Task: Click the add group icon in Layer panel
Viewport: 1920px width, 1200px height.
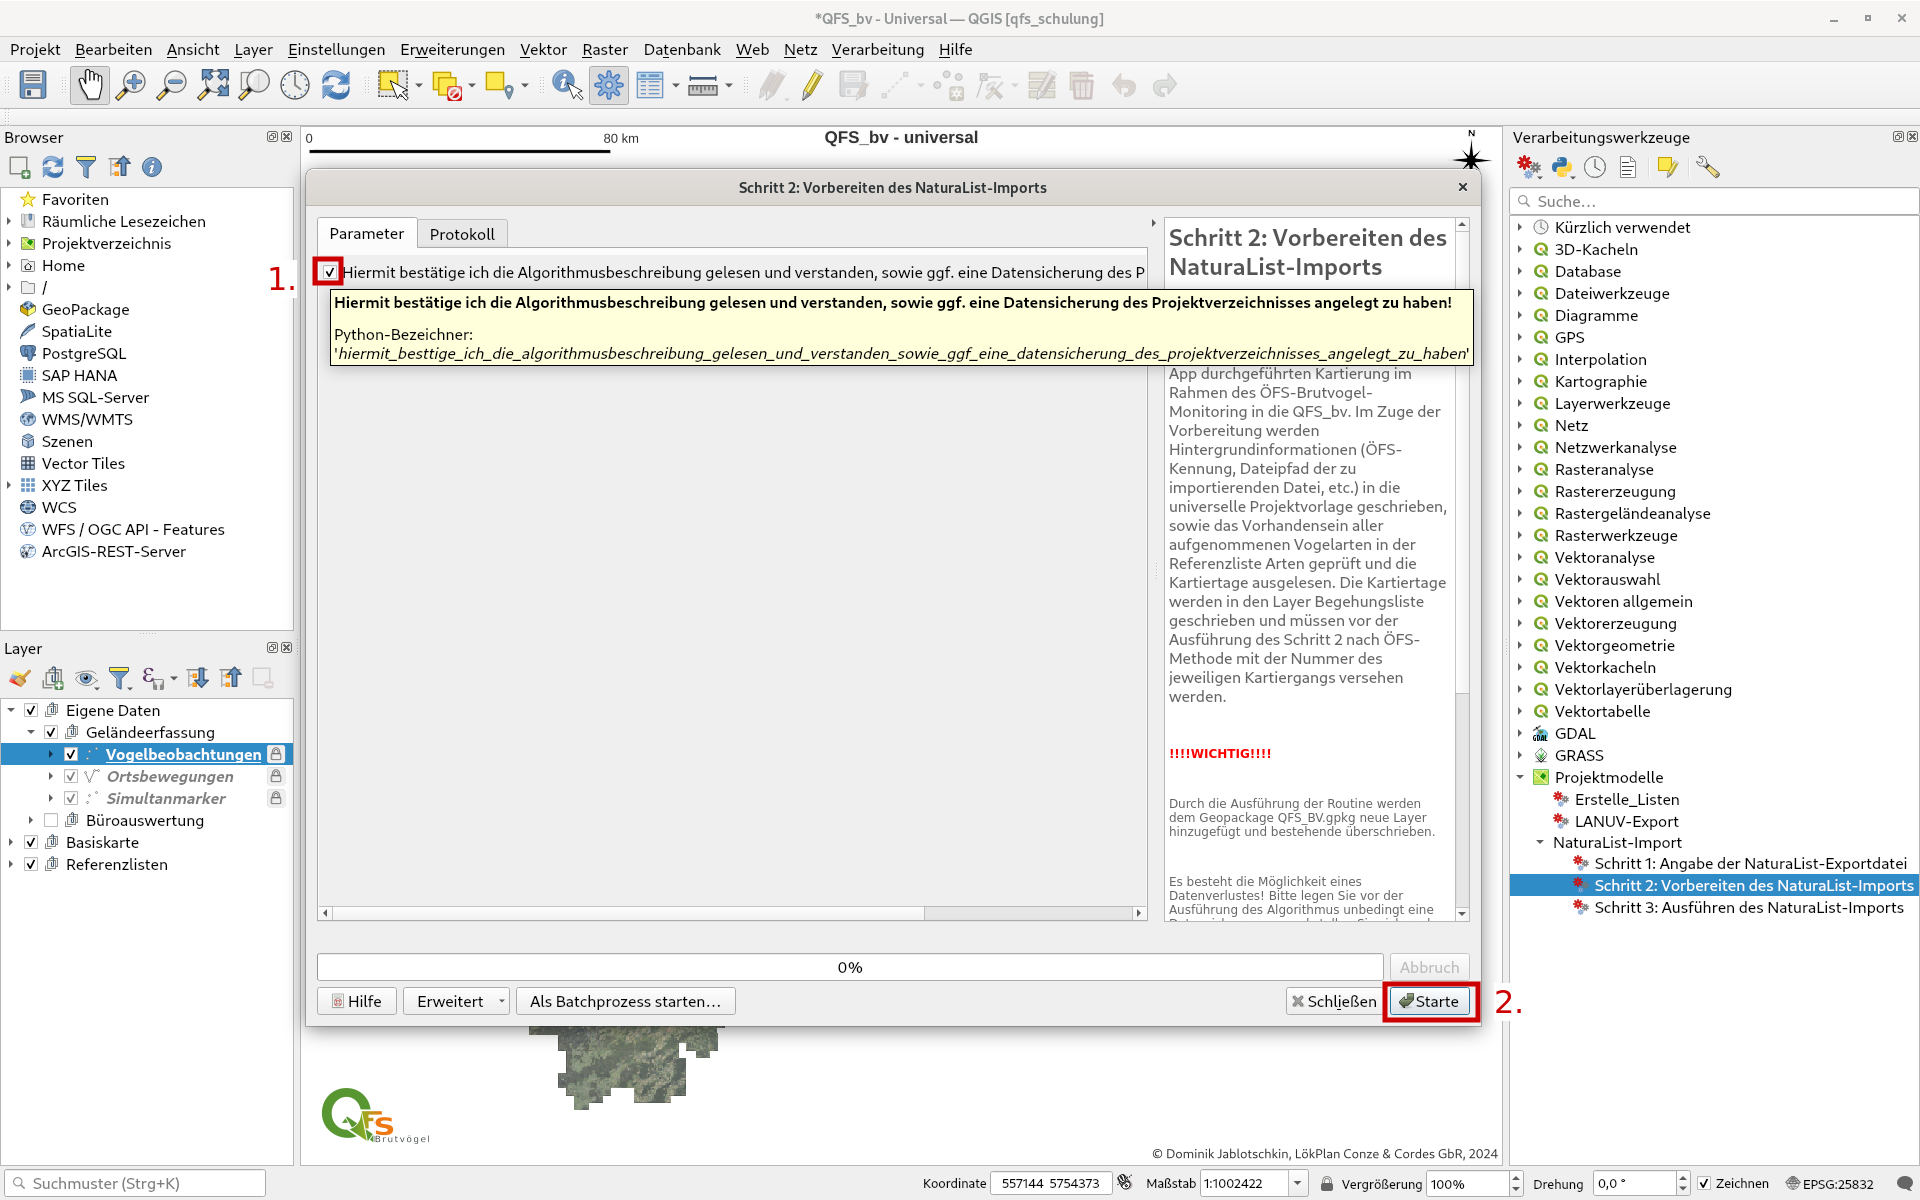Action: point(53,679)
